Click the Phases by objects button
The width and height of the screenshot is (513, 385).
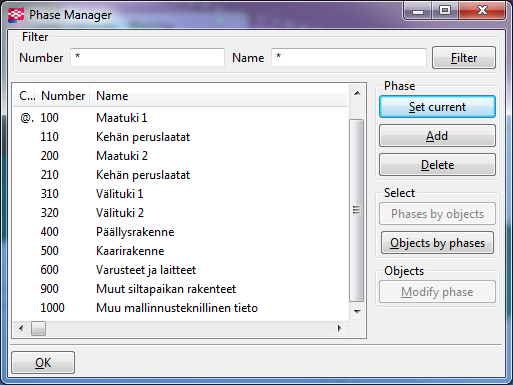437,214
